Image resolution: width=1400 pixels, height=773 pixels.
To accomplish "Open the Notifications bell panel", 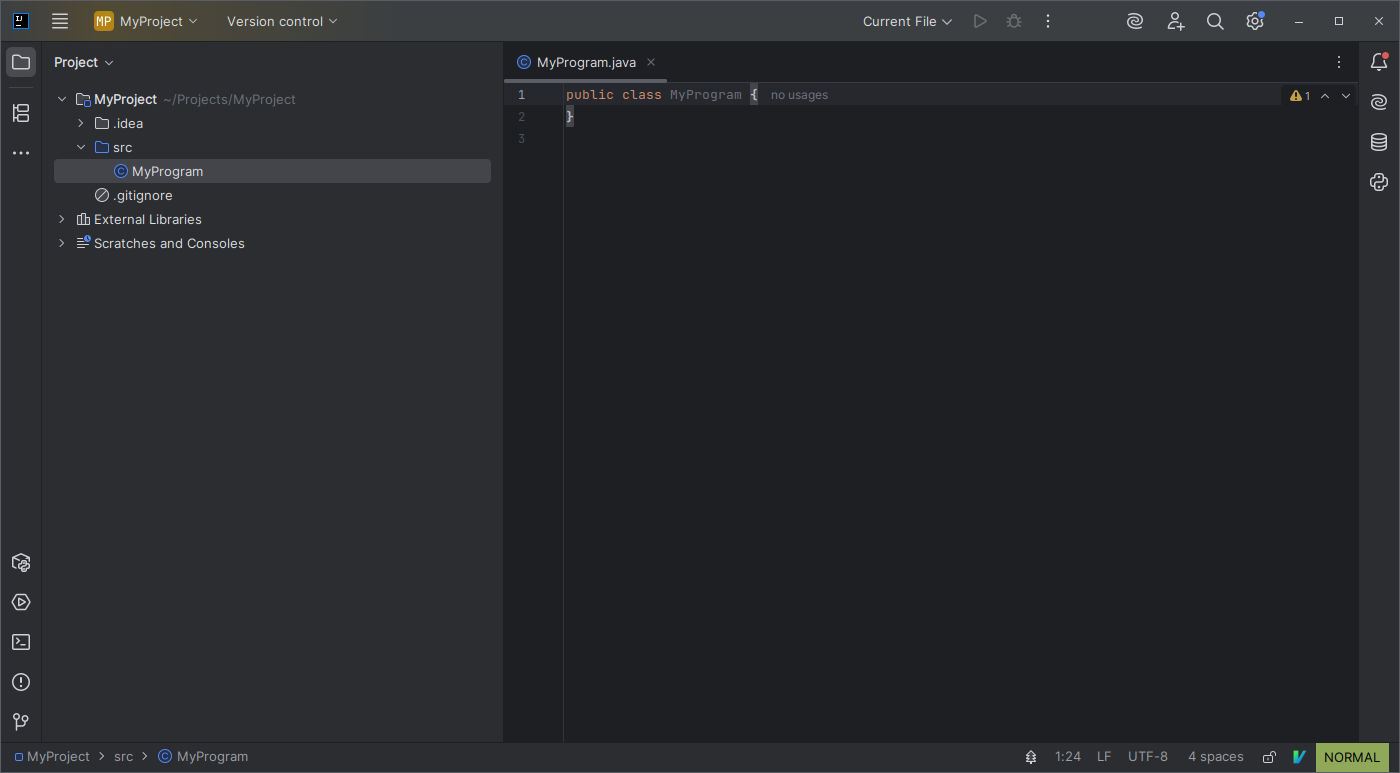I will point(1379,62).
